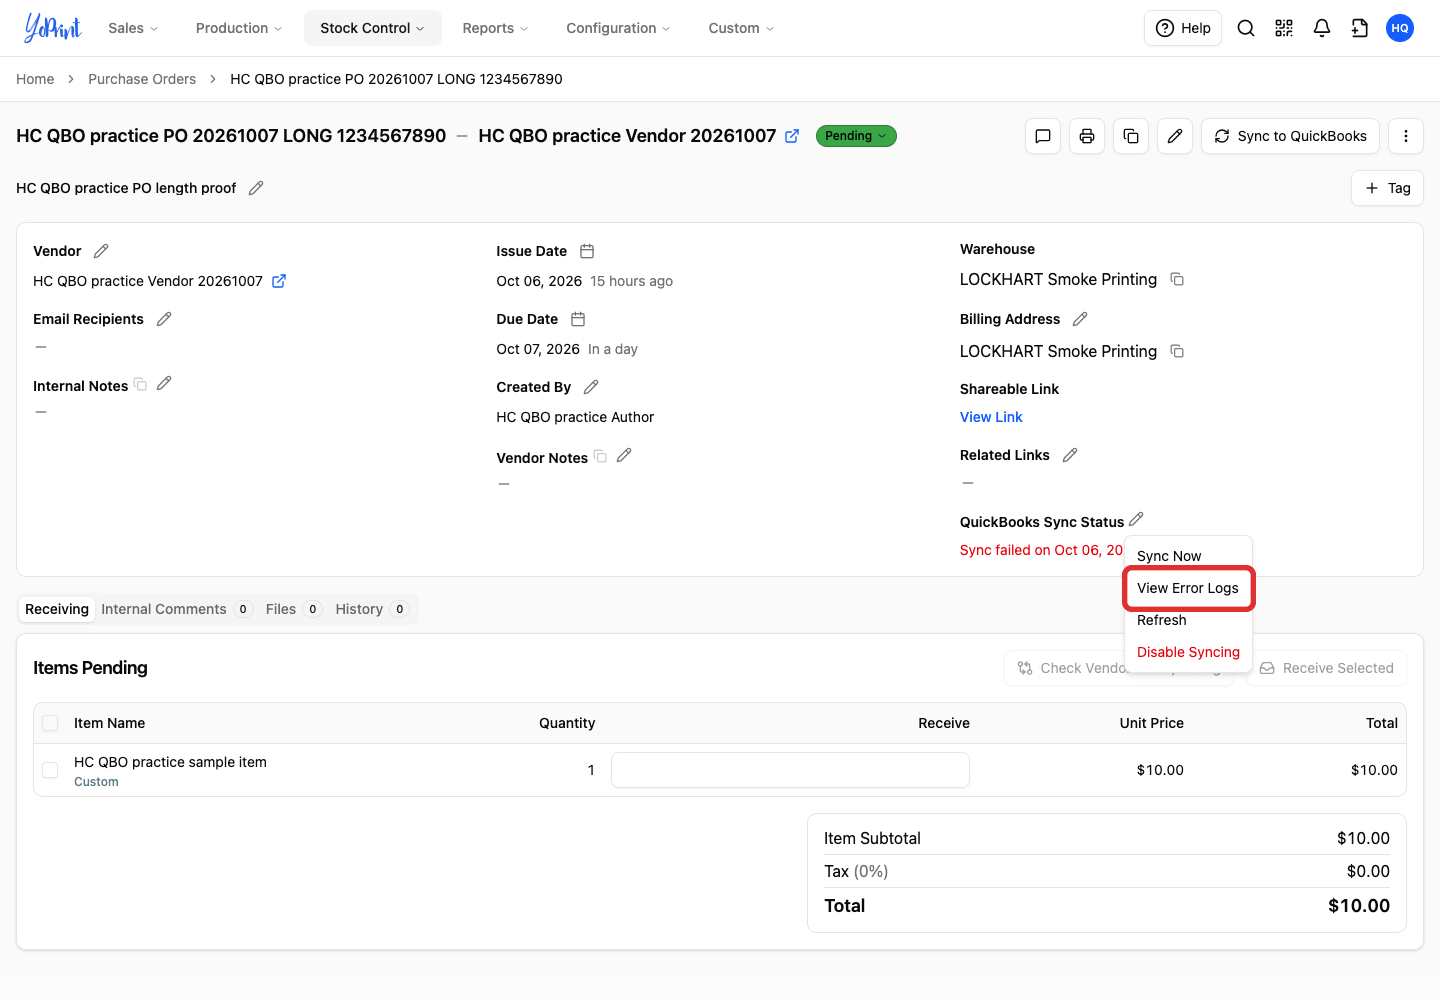
Task: Edit Email Recipients pencil icon
Action: click(164, 319)
